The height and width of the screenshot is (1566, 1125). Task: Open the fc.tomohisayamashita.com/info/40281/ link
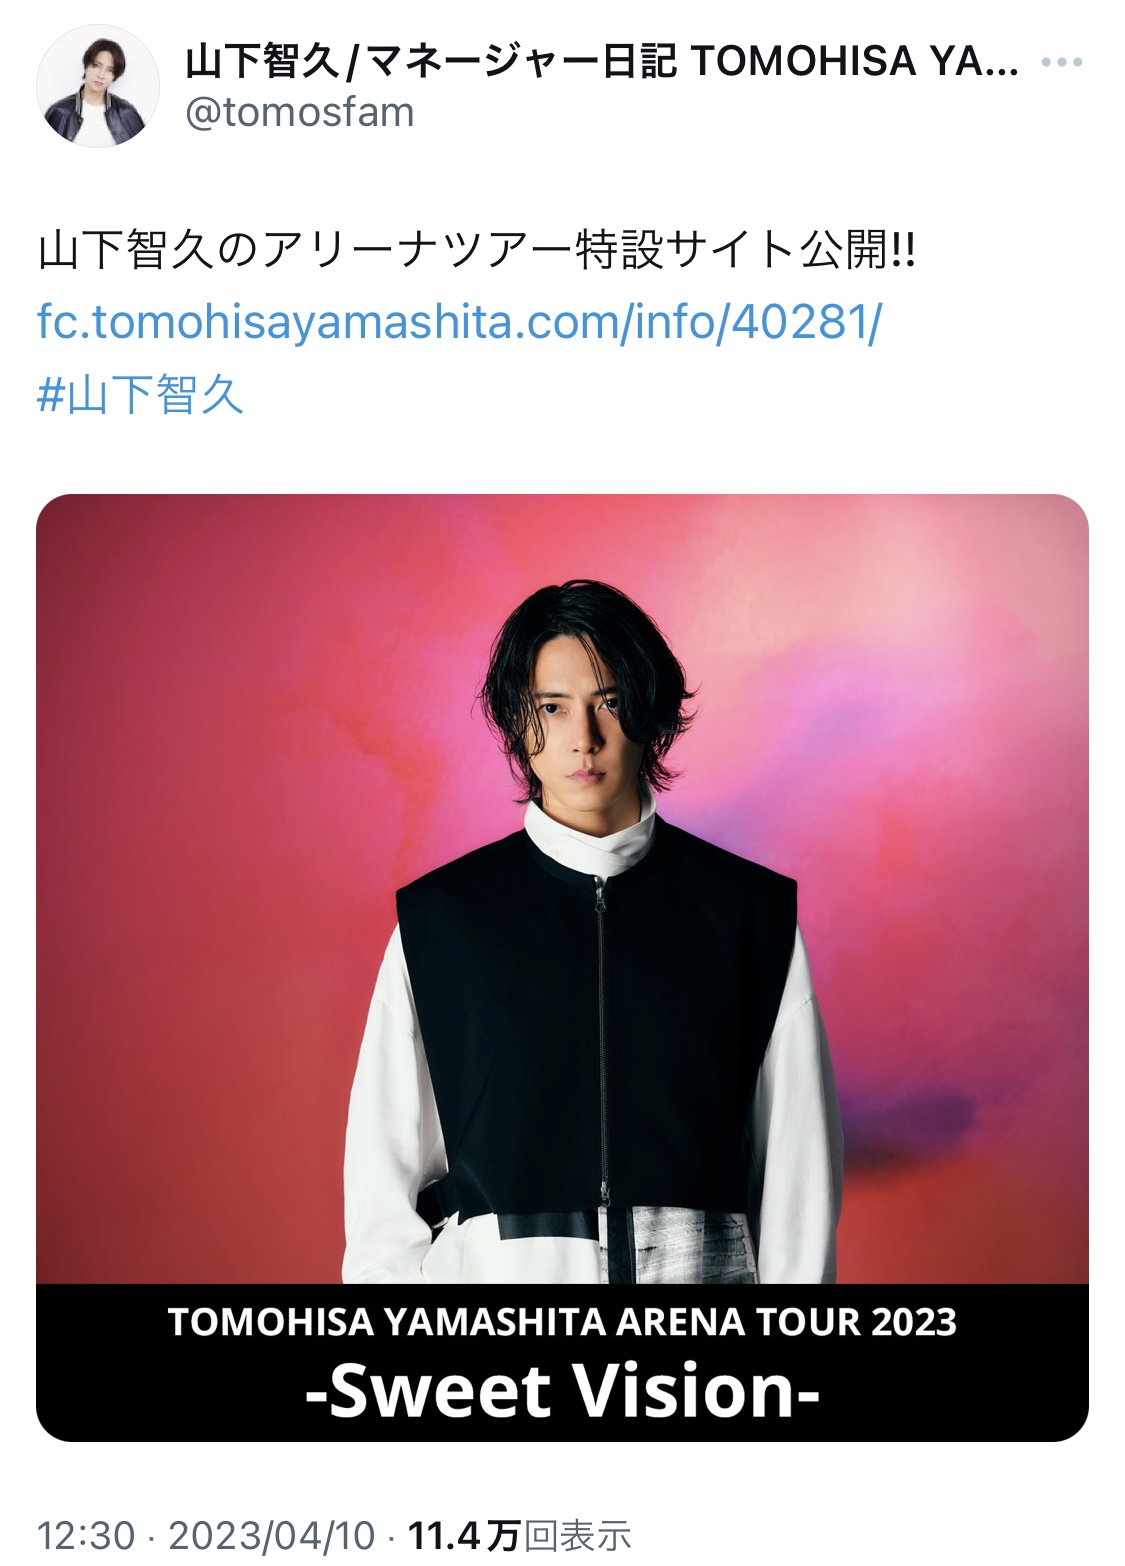[x=460, y=322]
